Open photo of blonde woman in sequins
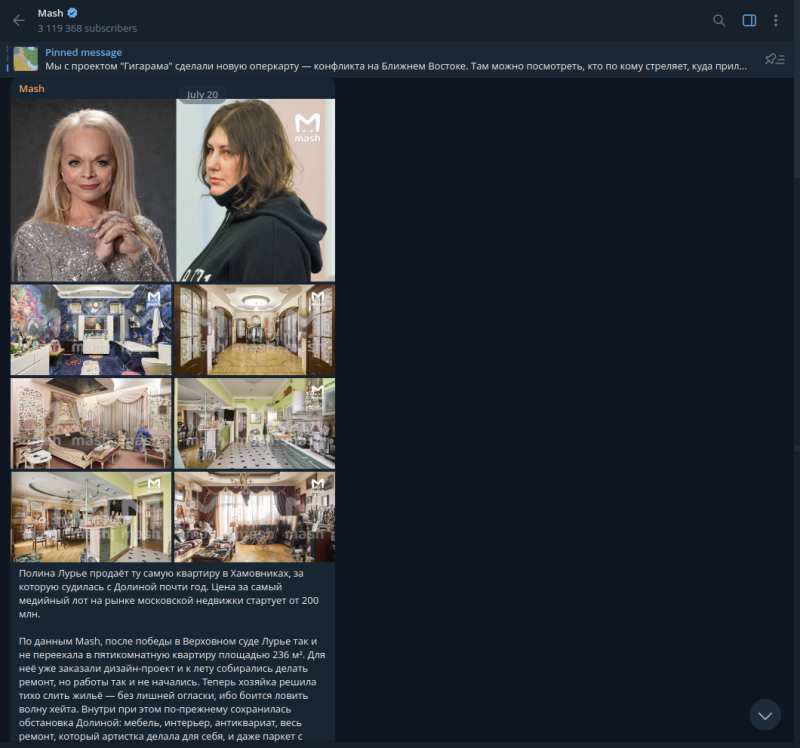This screenshot has height=748, width=800. [92, 190]
